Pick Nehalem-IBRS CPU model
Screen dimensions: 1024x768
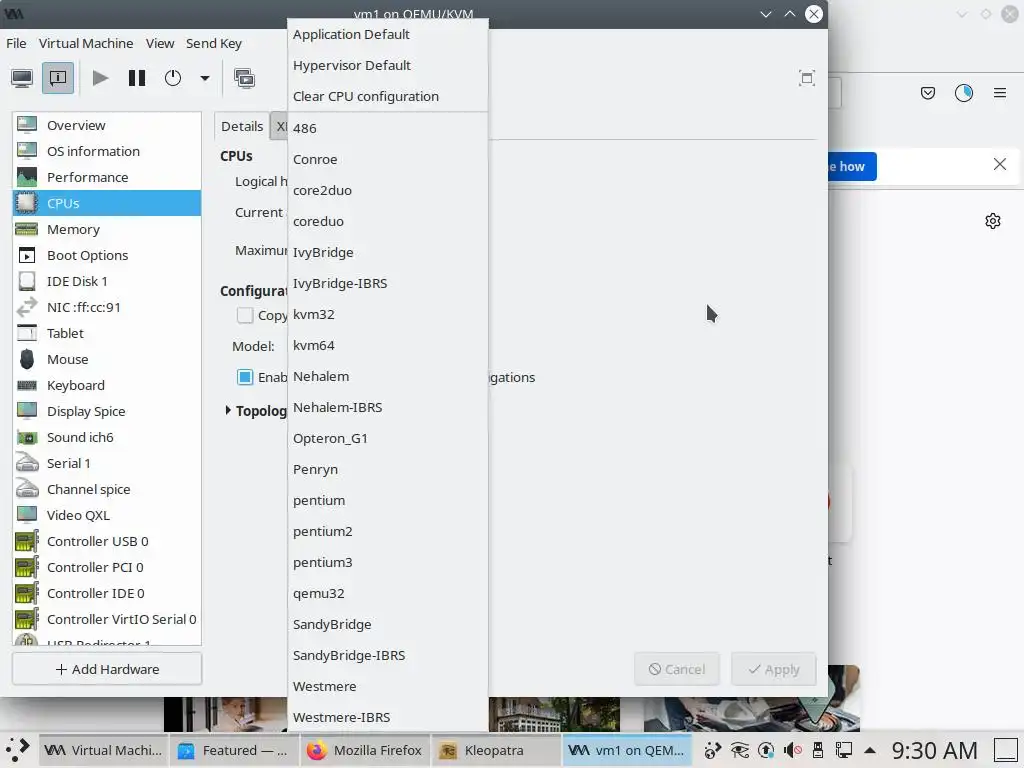pos(387,408)
